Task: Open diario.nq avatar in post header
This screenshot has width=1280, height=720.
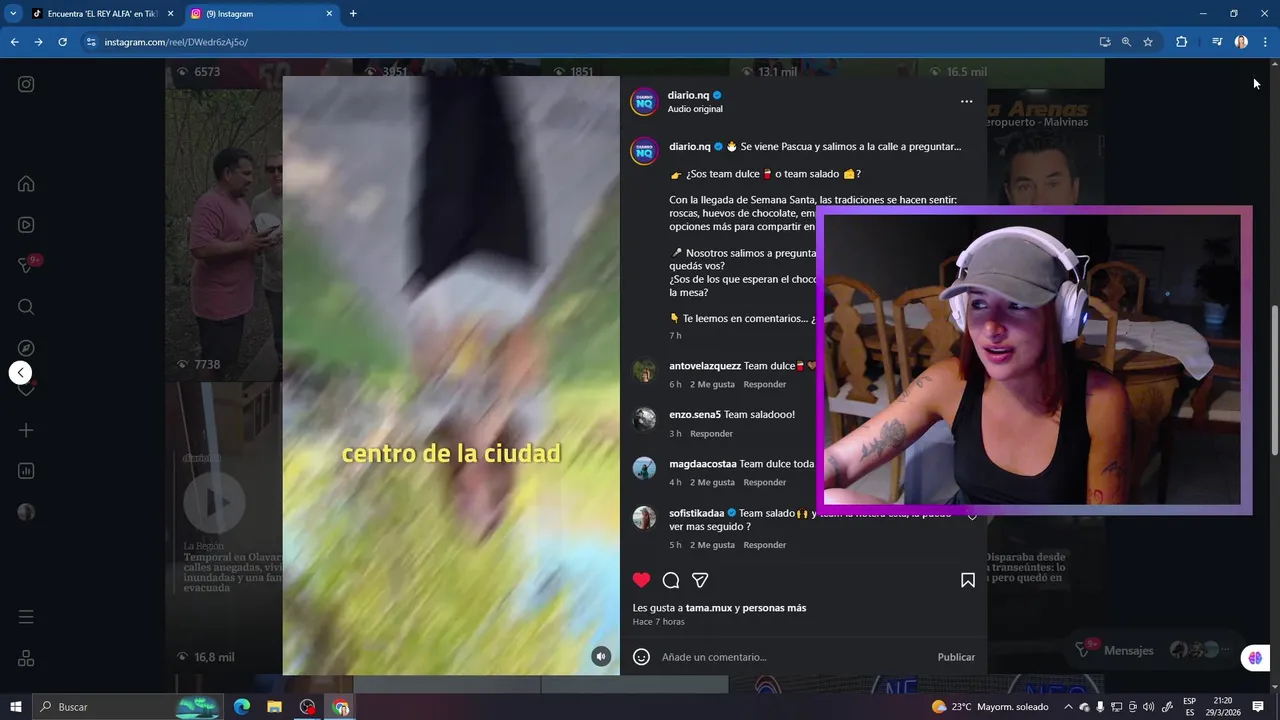Action: tap(645, 101)
